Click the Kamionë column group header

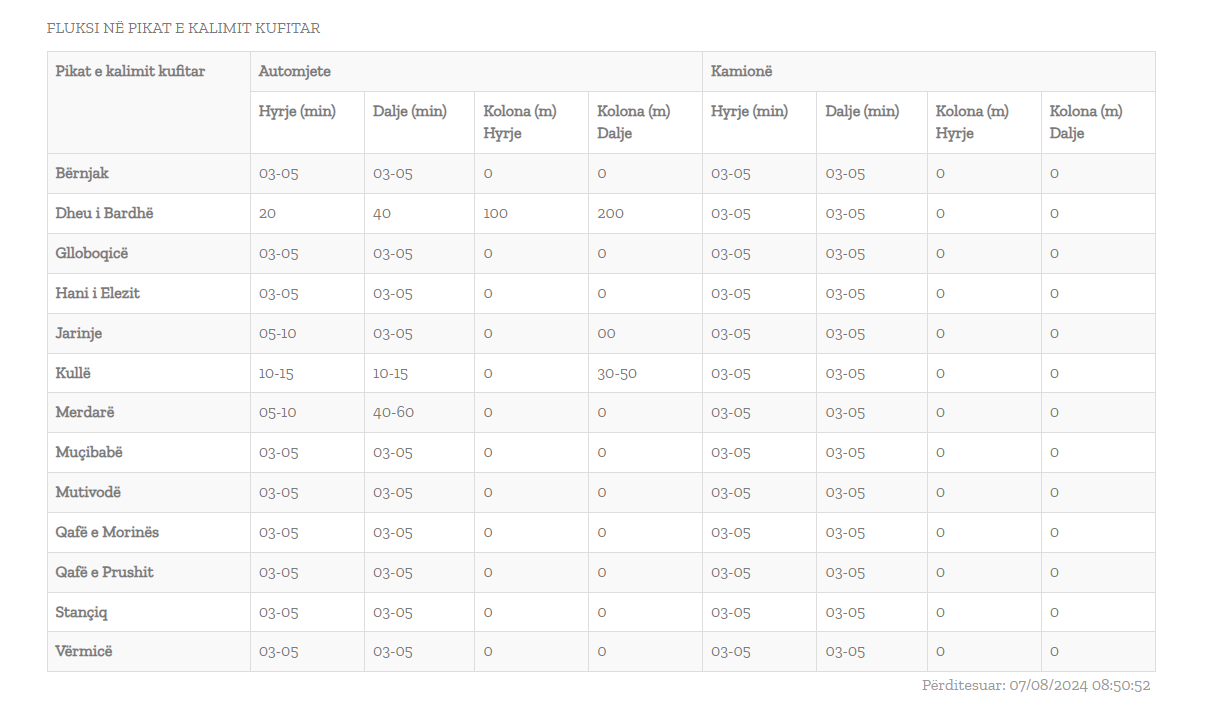tap(741, 72)
